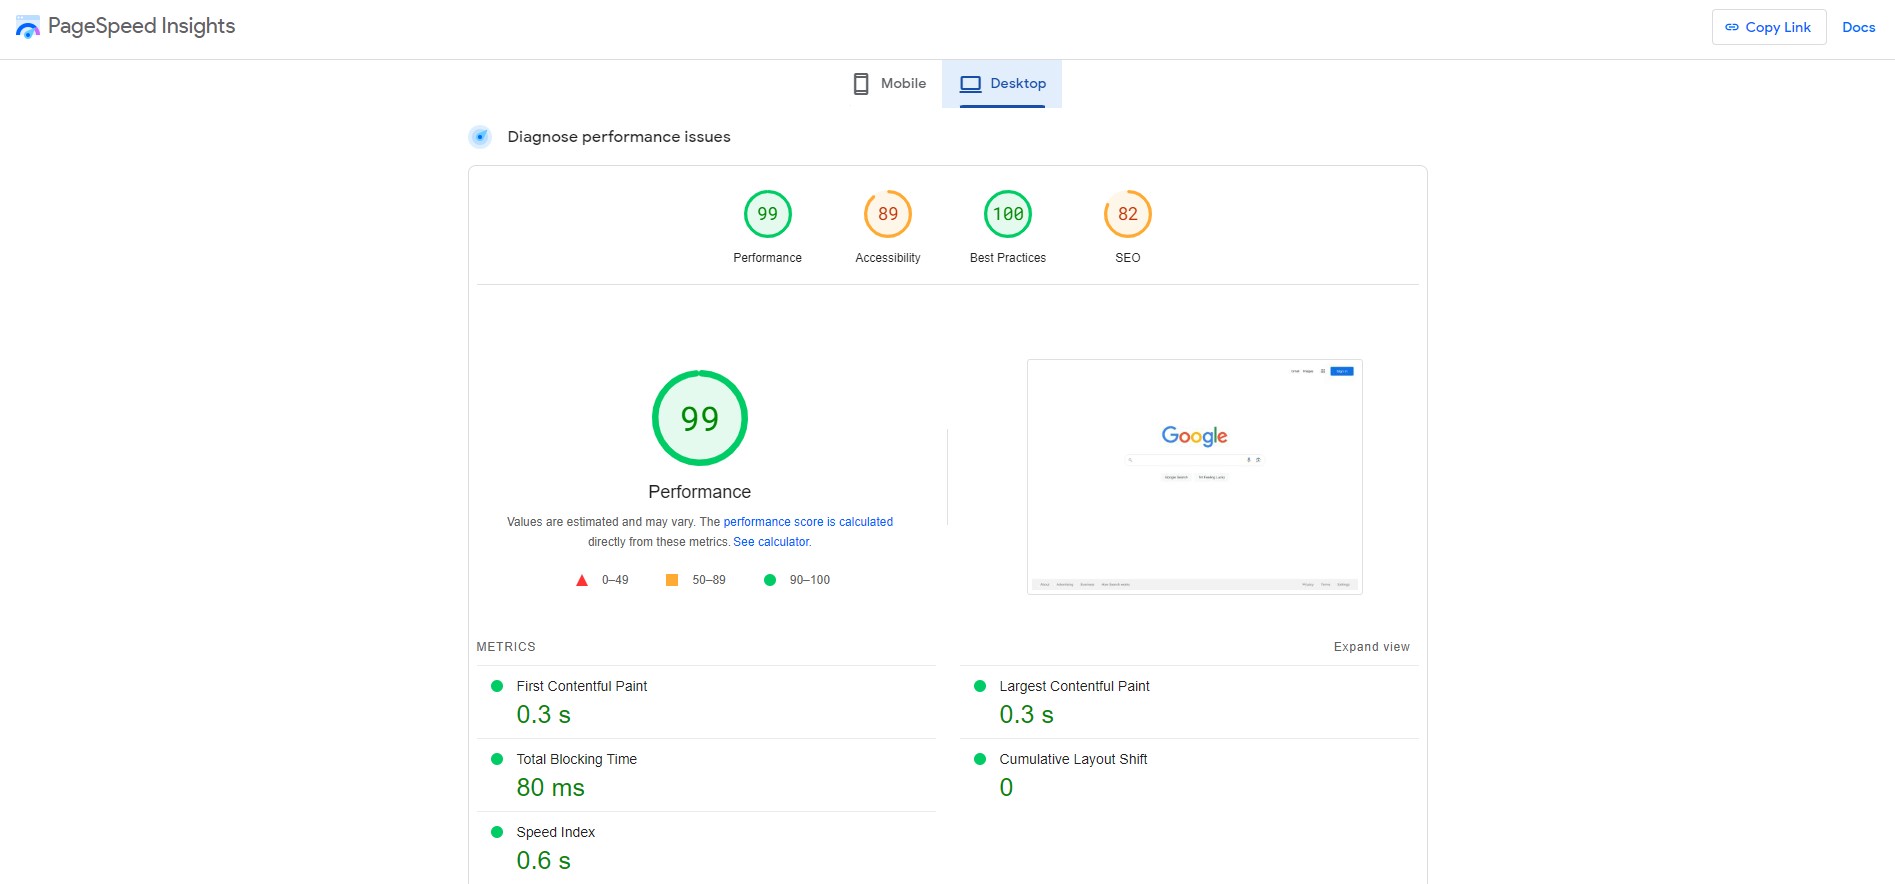Click the red triangle 0–49 legend icon
1895x884 pixels.
(582, 580)
